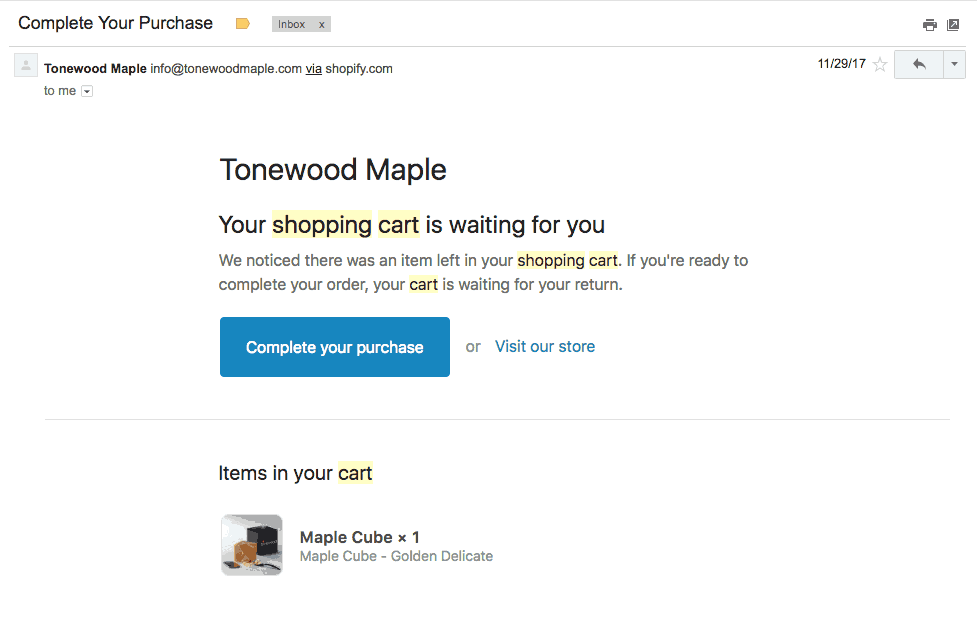
Task: Click the yellow importance marker icon
Action: (x=242, y=24)
